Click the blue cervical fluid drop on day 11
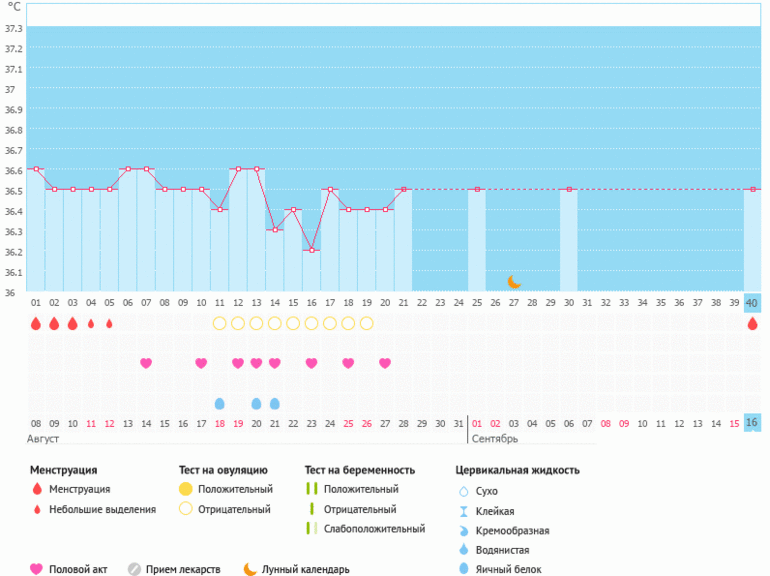This screenshot has height=576, width=770. 219,403
